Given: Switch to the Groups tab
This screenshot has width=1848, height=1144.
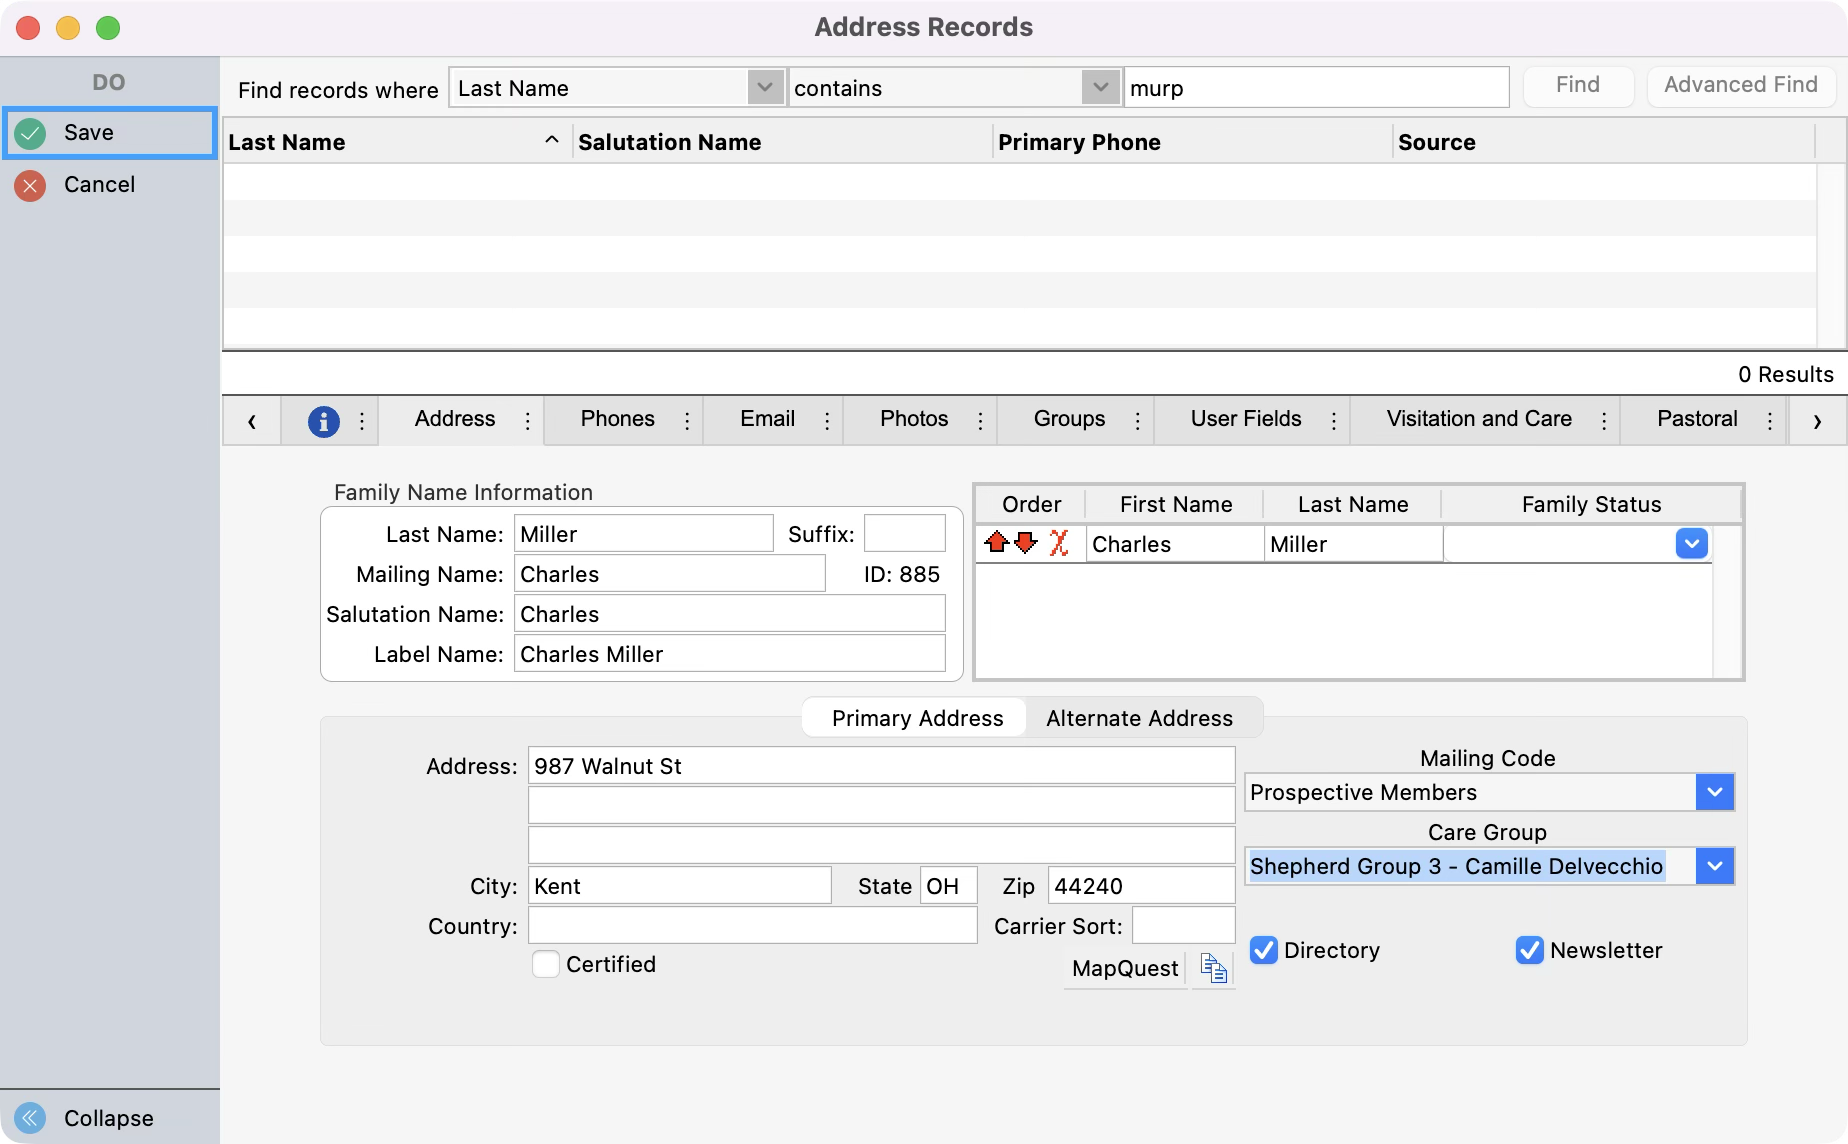Looking at the screenshot, I should (x=1070, y=419).
